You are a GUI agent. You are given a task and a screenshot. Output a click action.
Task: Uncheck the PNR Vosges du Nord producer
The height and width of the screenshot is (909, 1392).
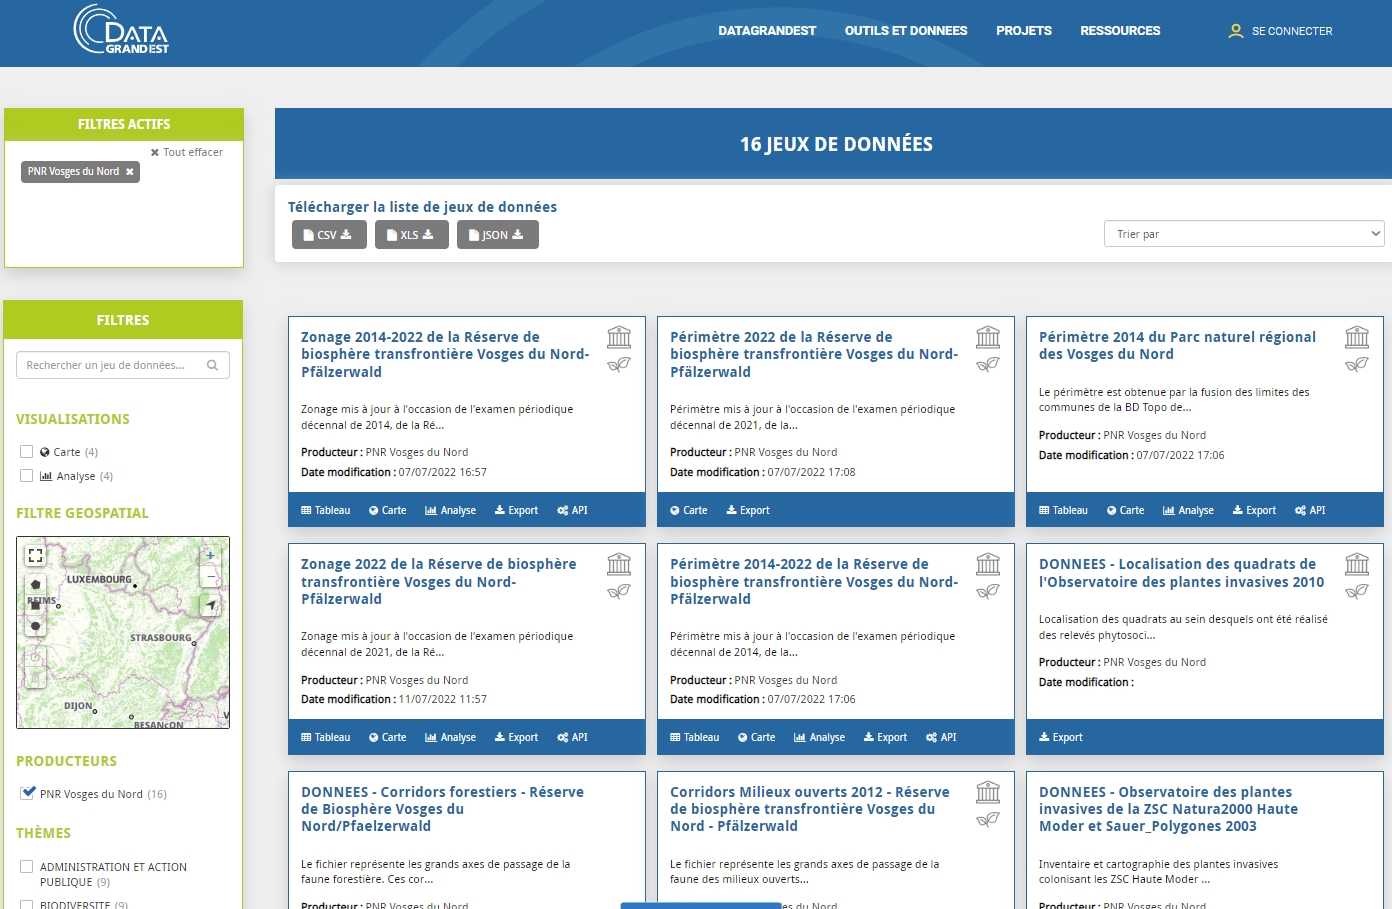[x=28, y=793]
